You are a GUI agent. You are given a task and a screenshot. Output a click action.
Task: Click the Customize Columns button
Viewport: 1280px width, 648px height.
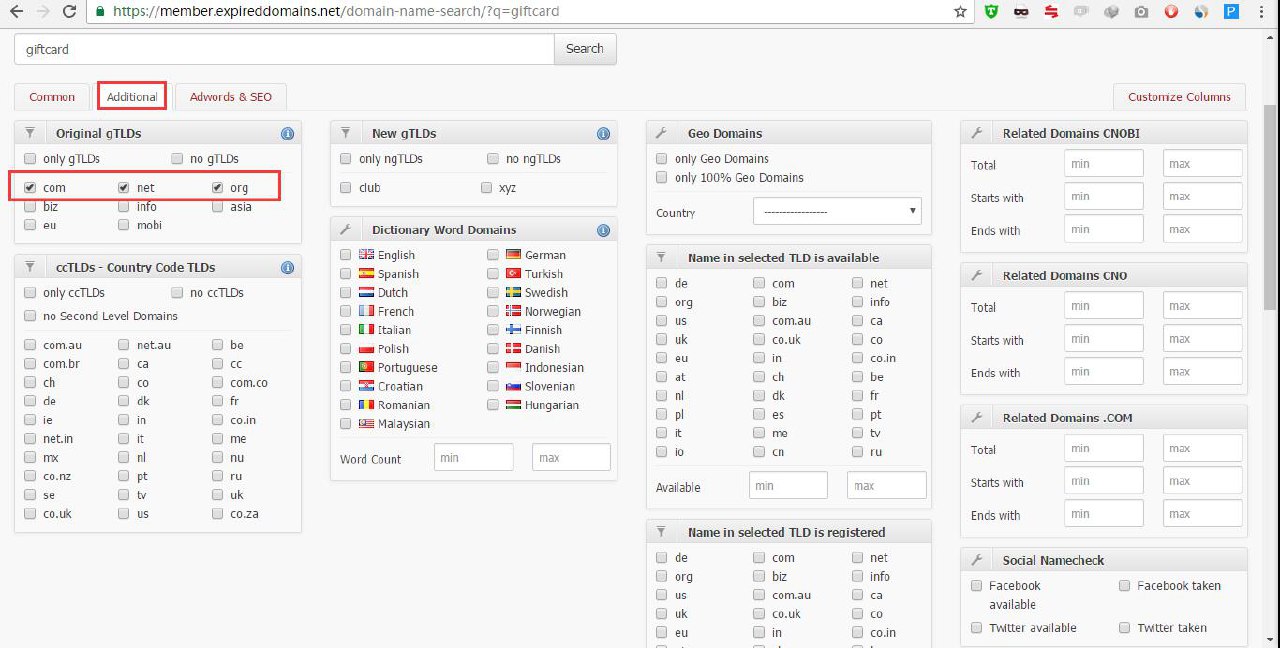tap(1179, 97)
